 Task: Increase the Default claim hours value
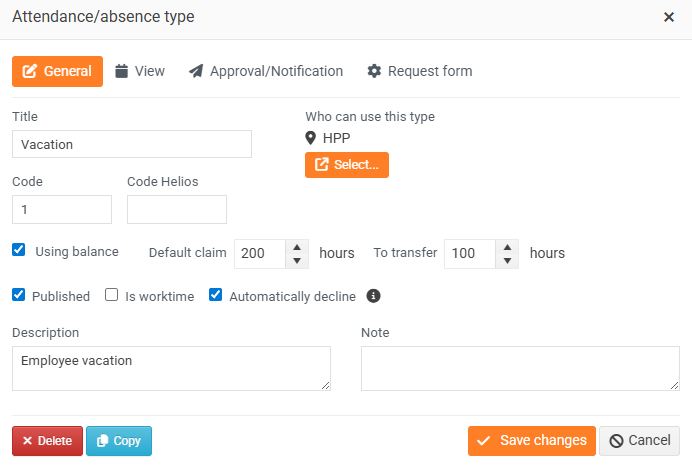point(297,246)
